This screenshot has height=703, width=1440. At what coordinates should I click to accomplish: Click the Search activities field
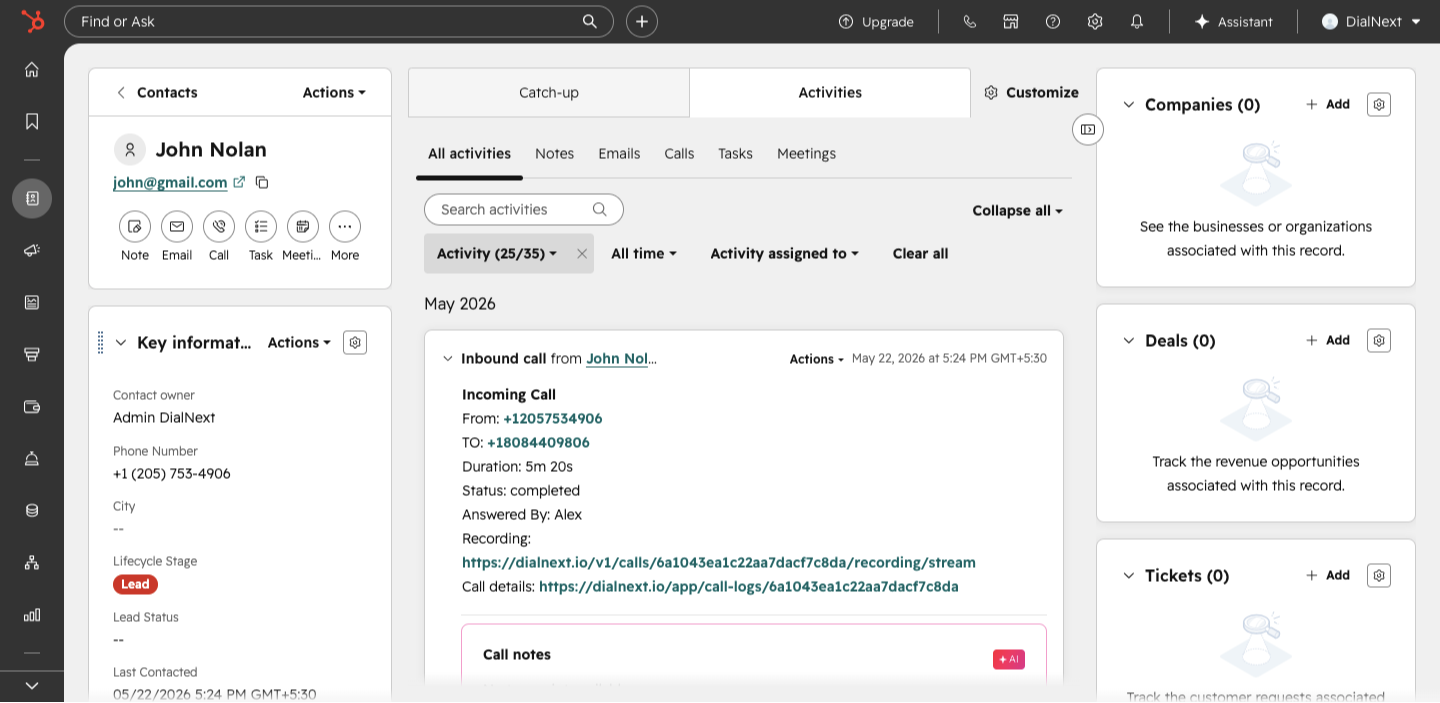pyautogui.click(x=524, y=209)
